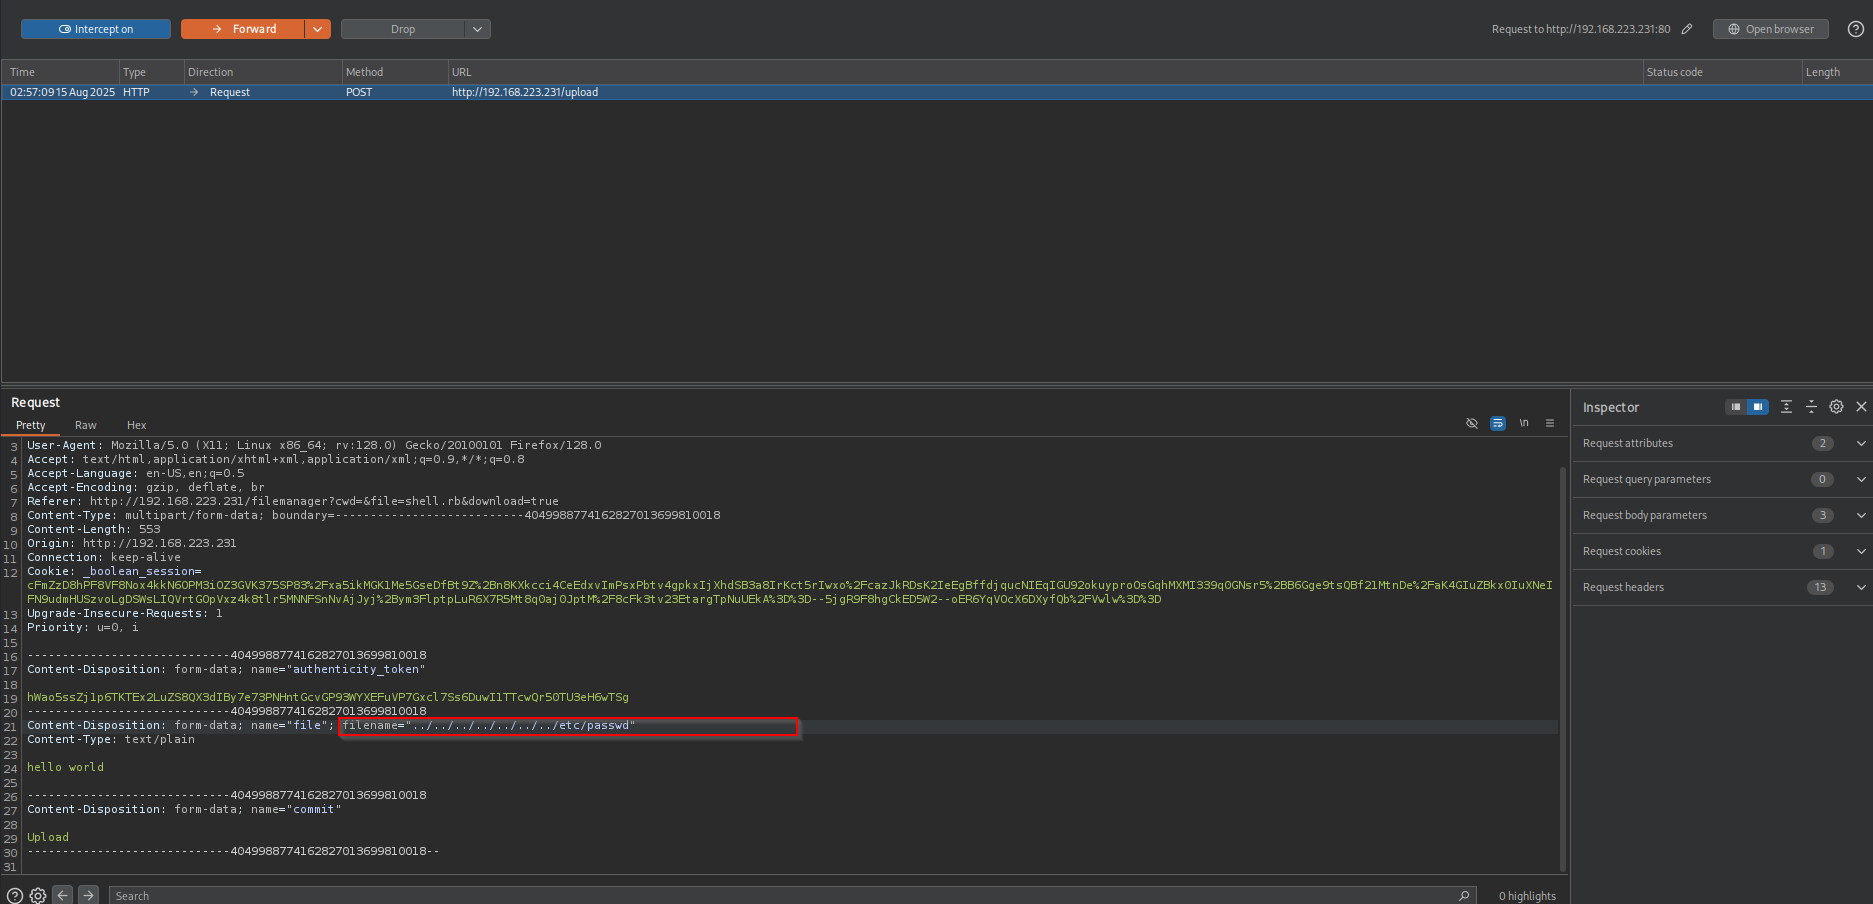Click the Request body parameters count badge 3

[1822, 515]
